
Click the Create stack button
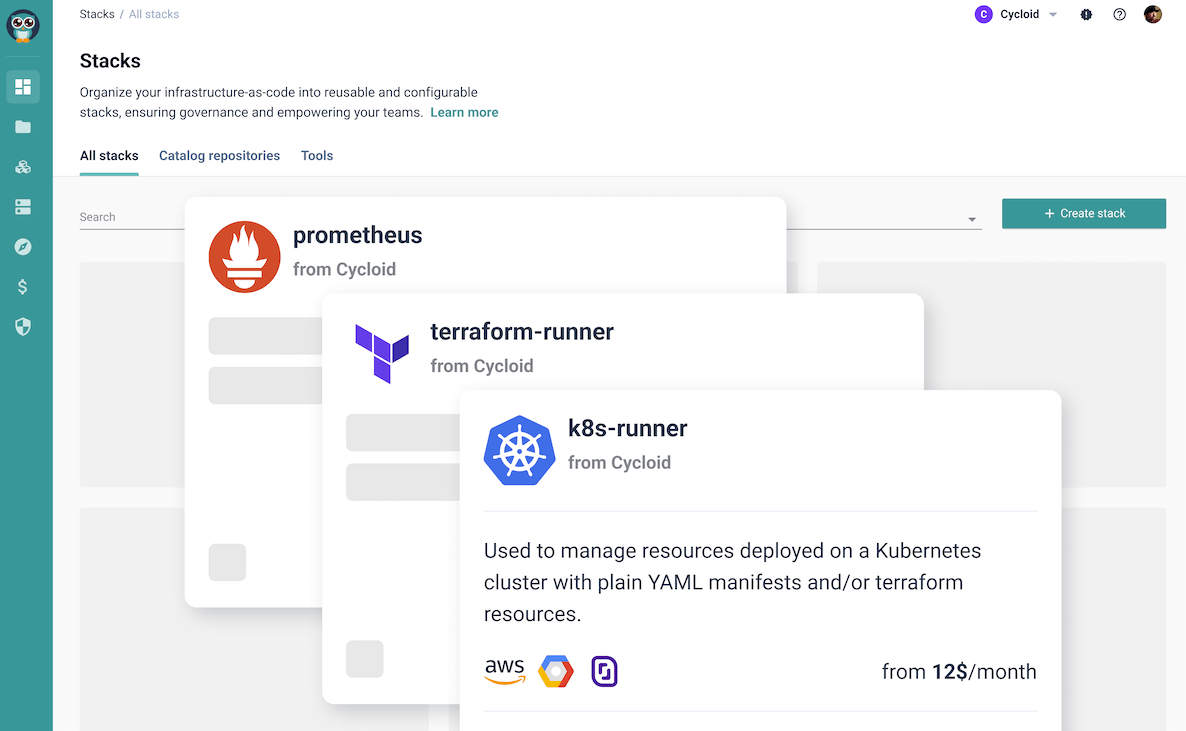1084,213
